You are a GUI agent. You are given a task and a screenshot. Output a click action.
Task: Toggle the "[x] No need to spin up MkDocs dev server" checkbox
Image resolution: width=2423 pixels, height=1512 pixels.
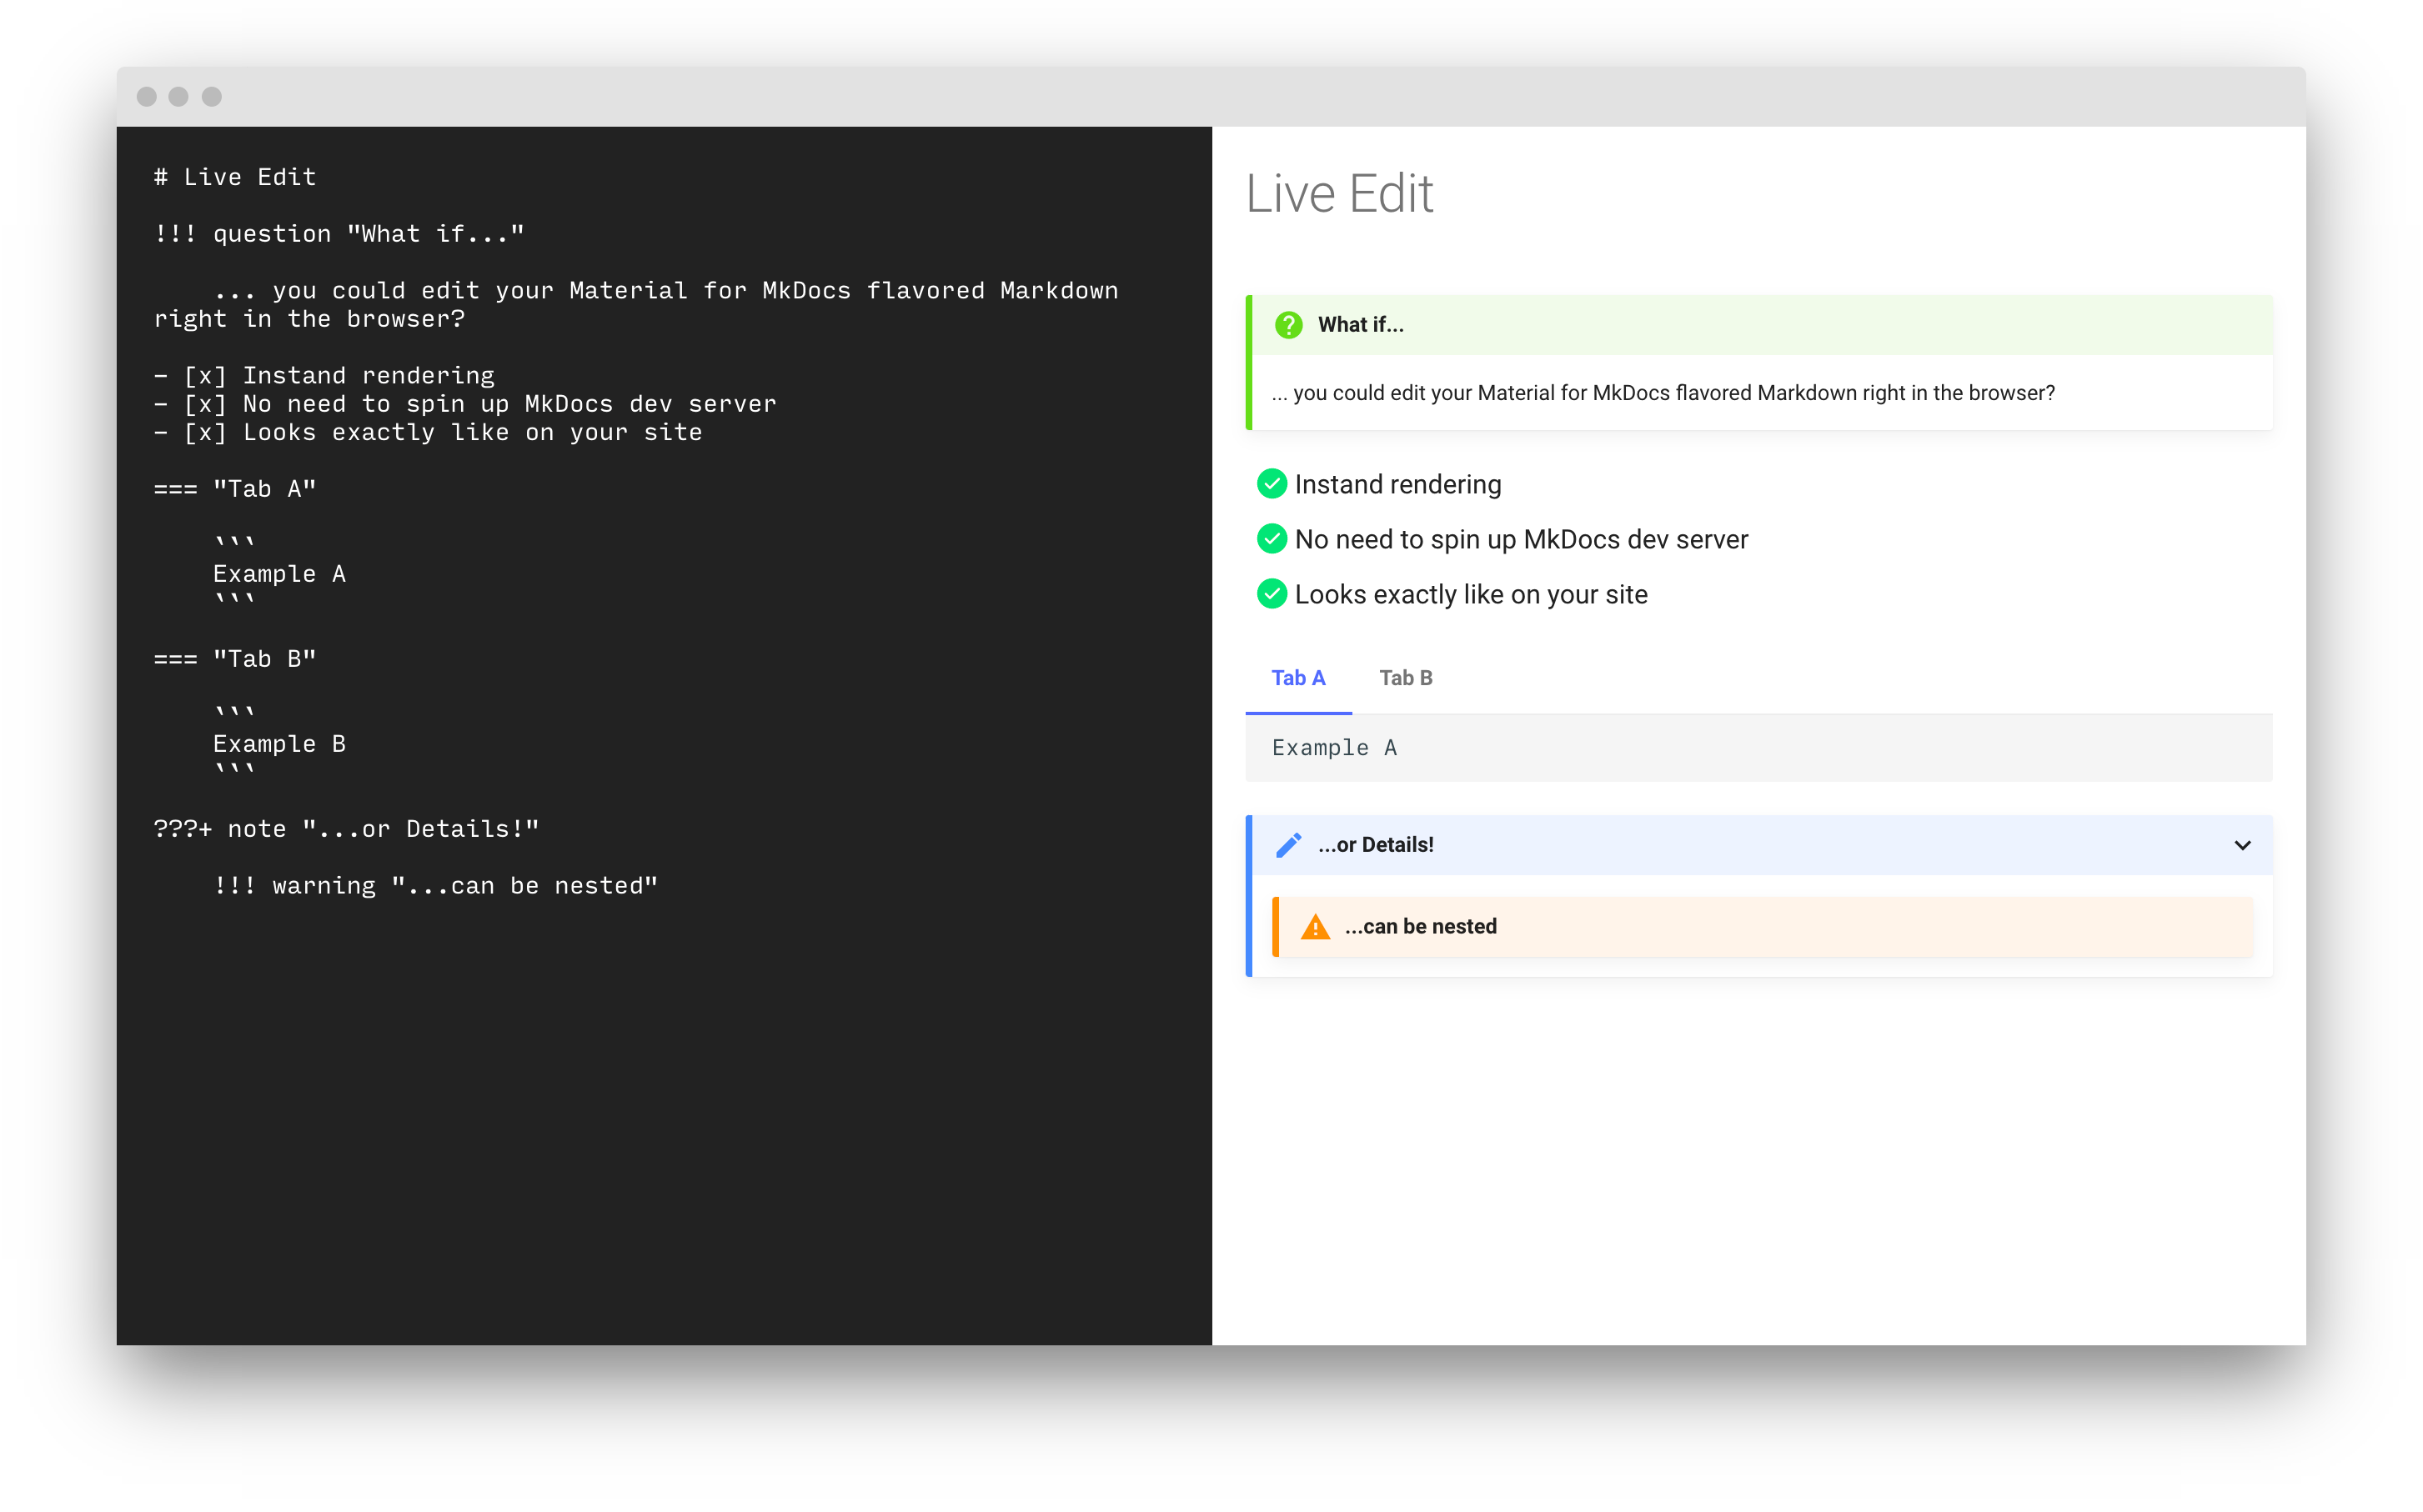[204, 403]
